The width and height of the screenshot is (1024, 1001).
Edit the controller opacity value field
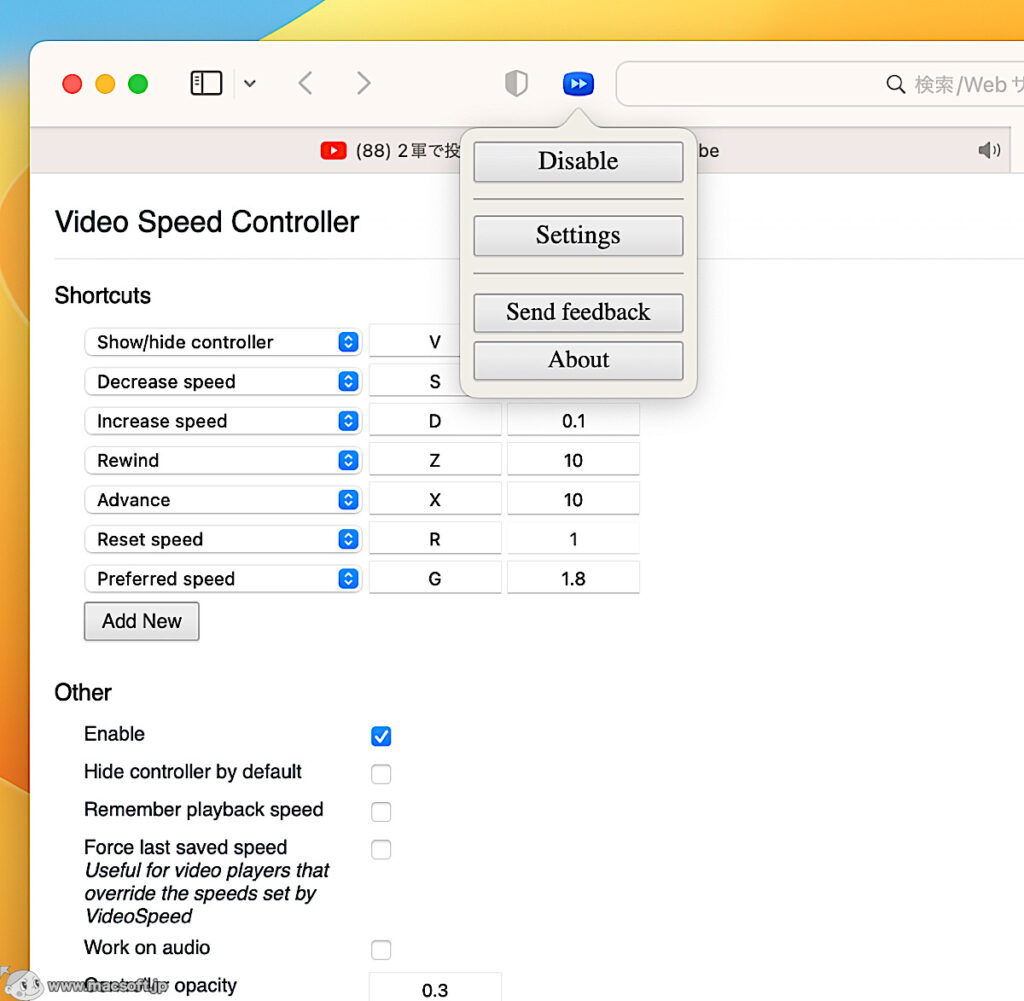(435, 989)
